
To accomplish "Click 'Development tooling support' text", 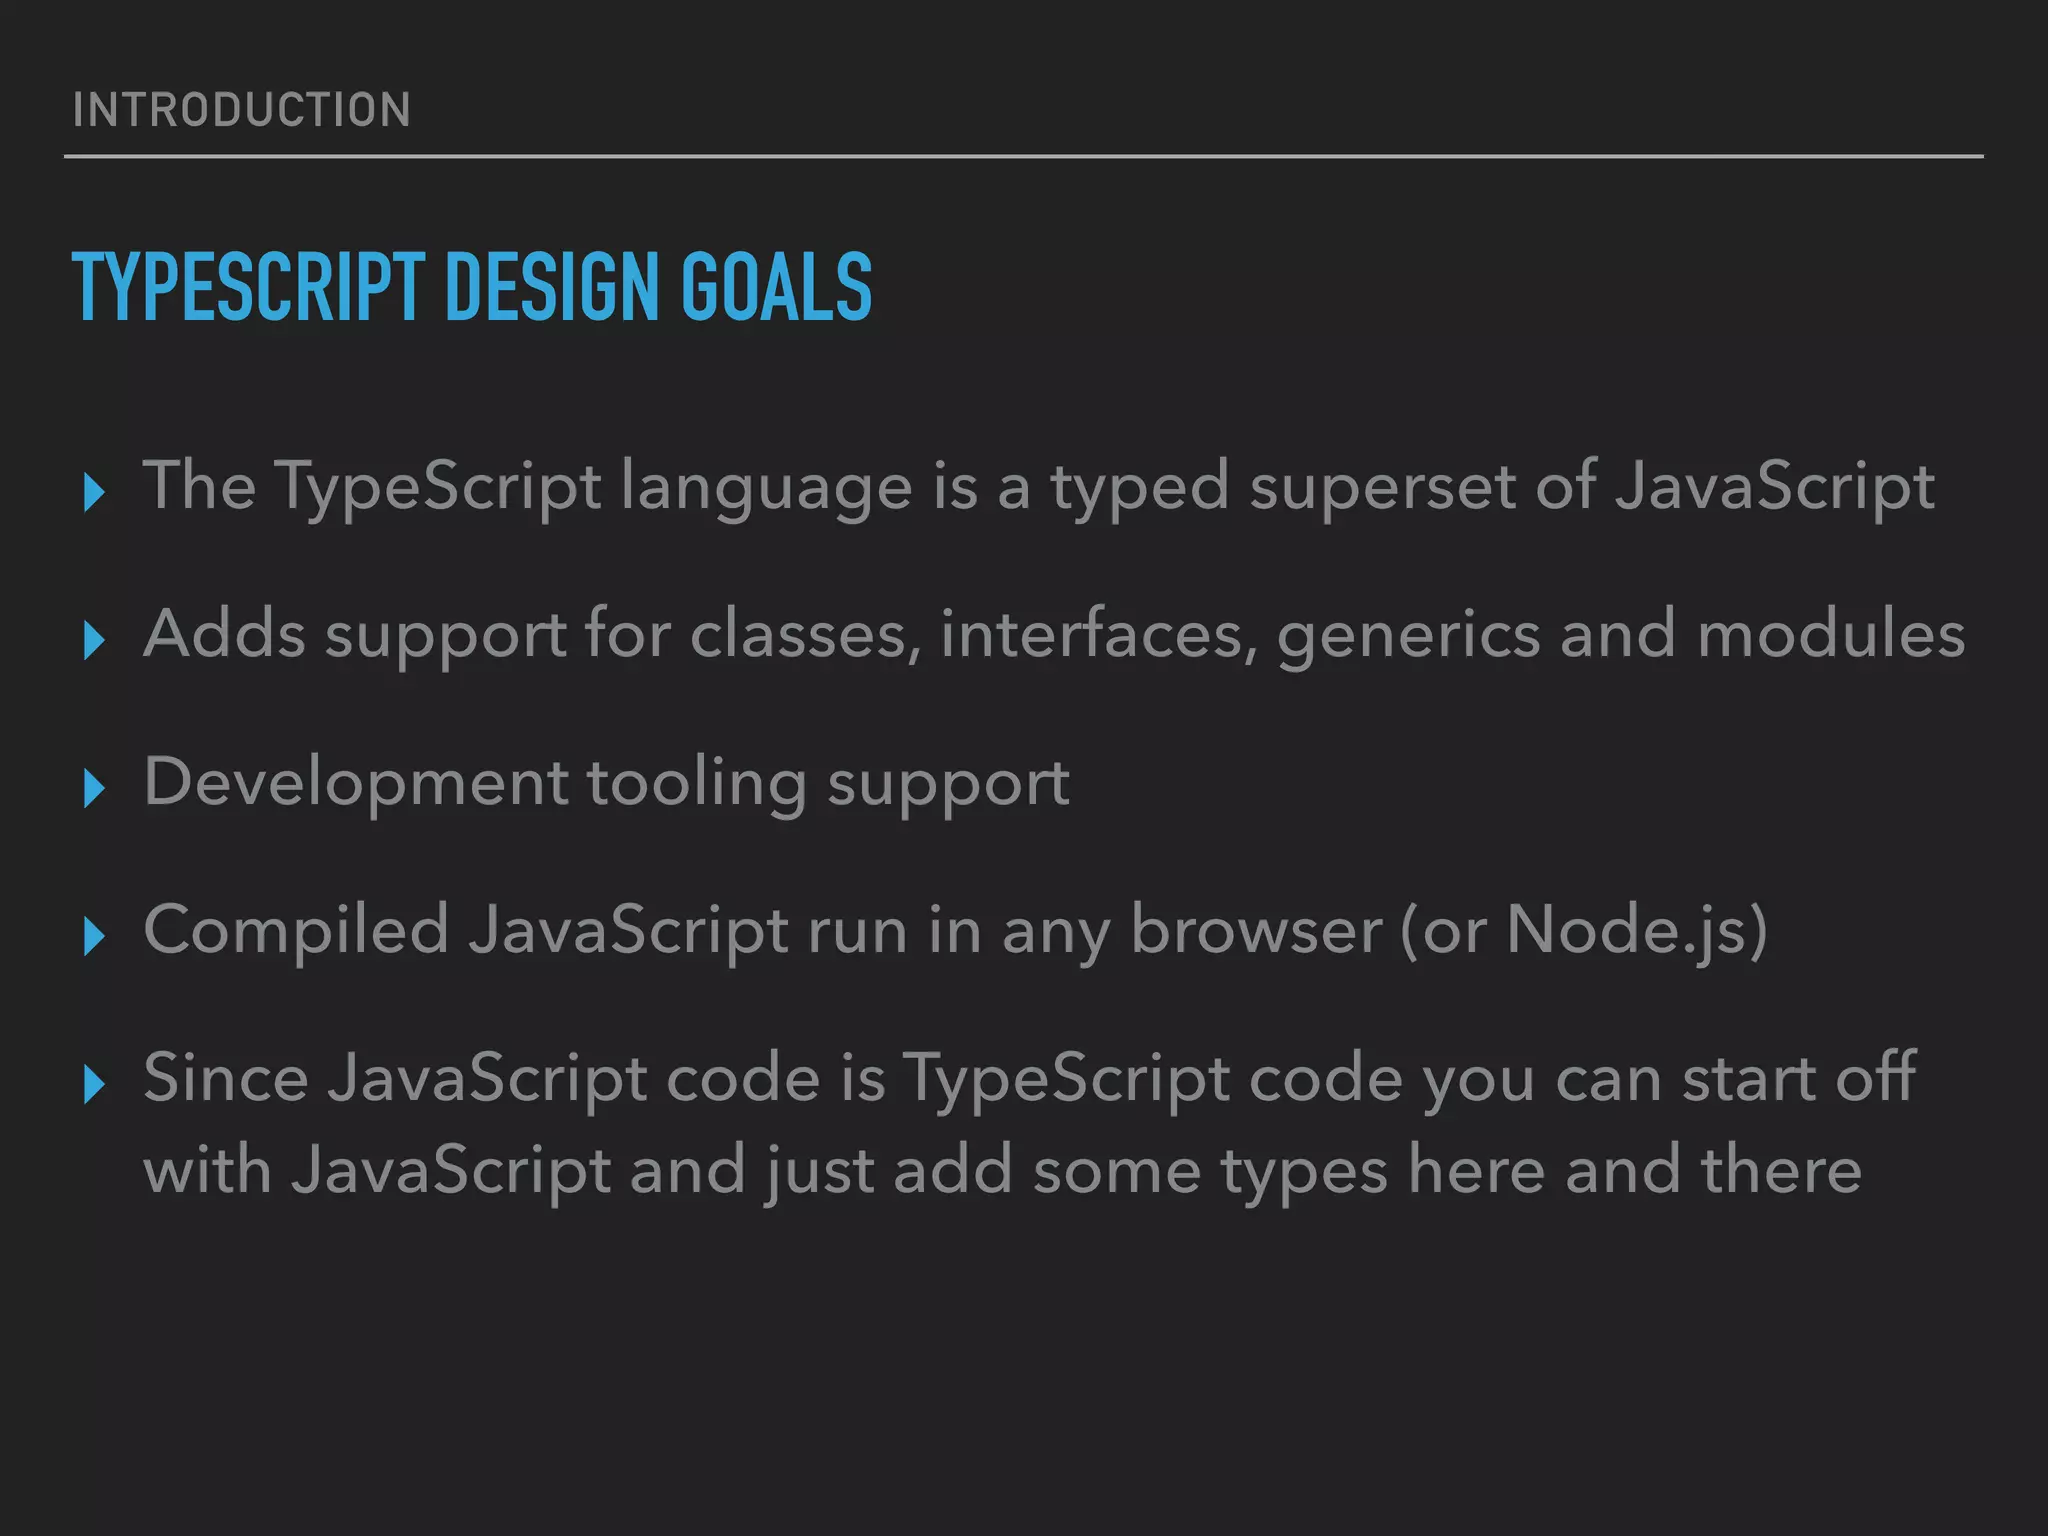I will click(x=607, y=783).
